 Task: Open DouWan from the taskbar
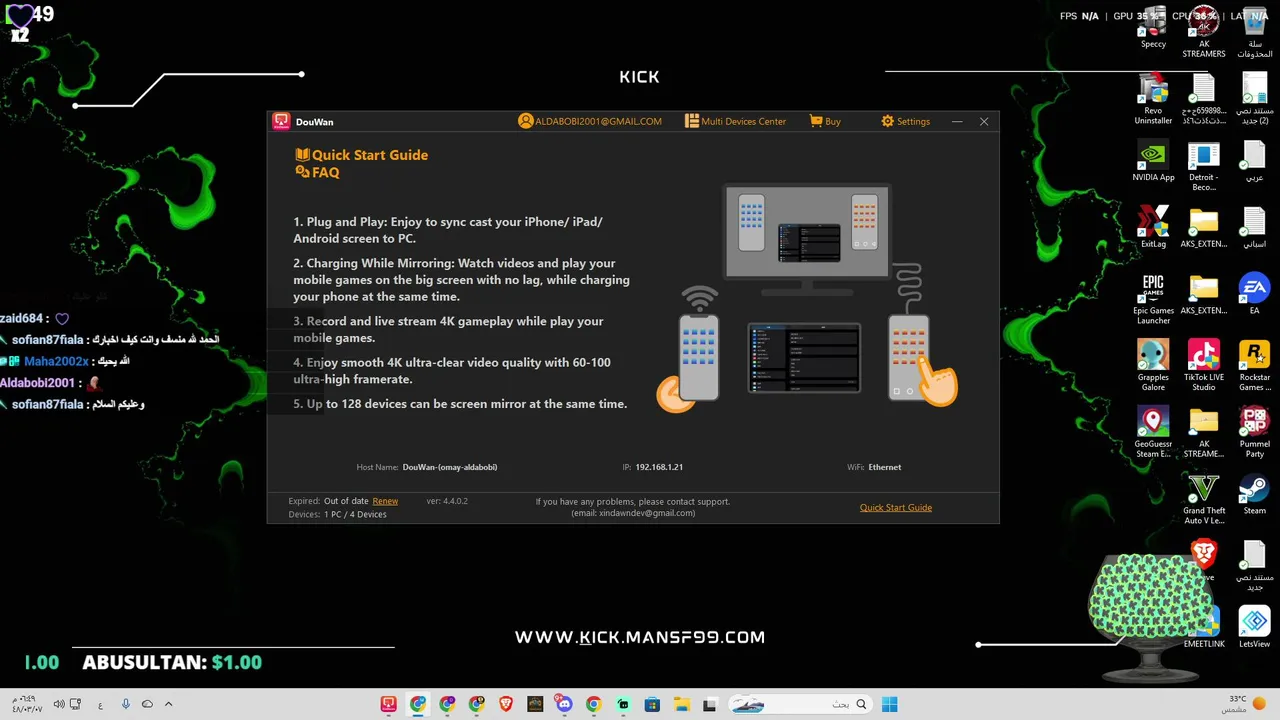point(388,704)
